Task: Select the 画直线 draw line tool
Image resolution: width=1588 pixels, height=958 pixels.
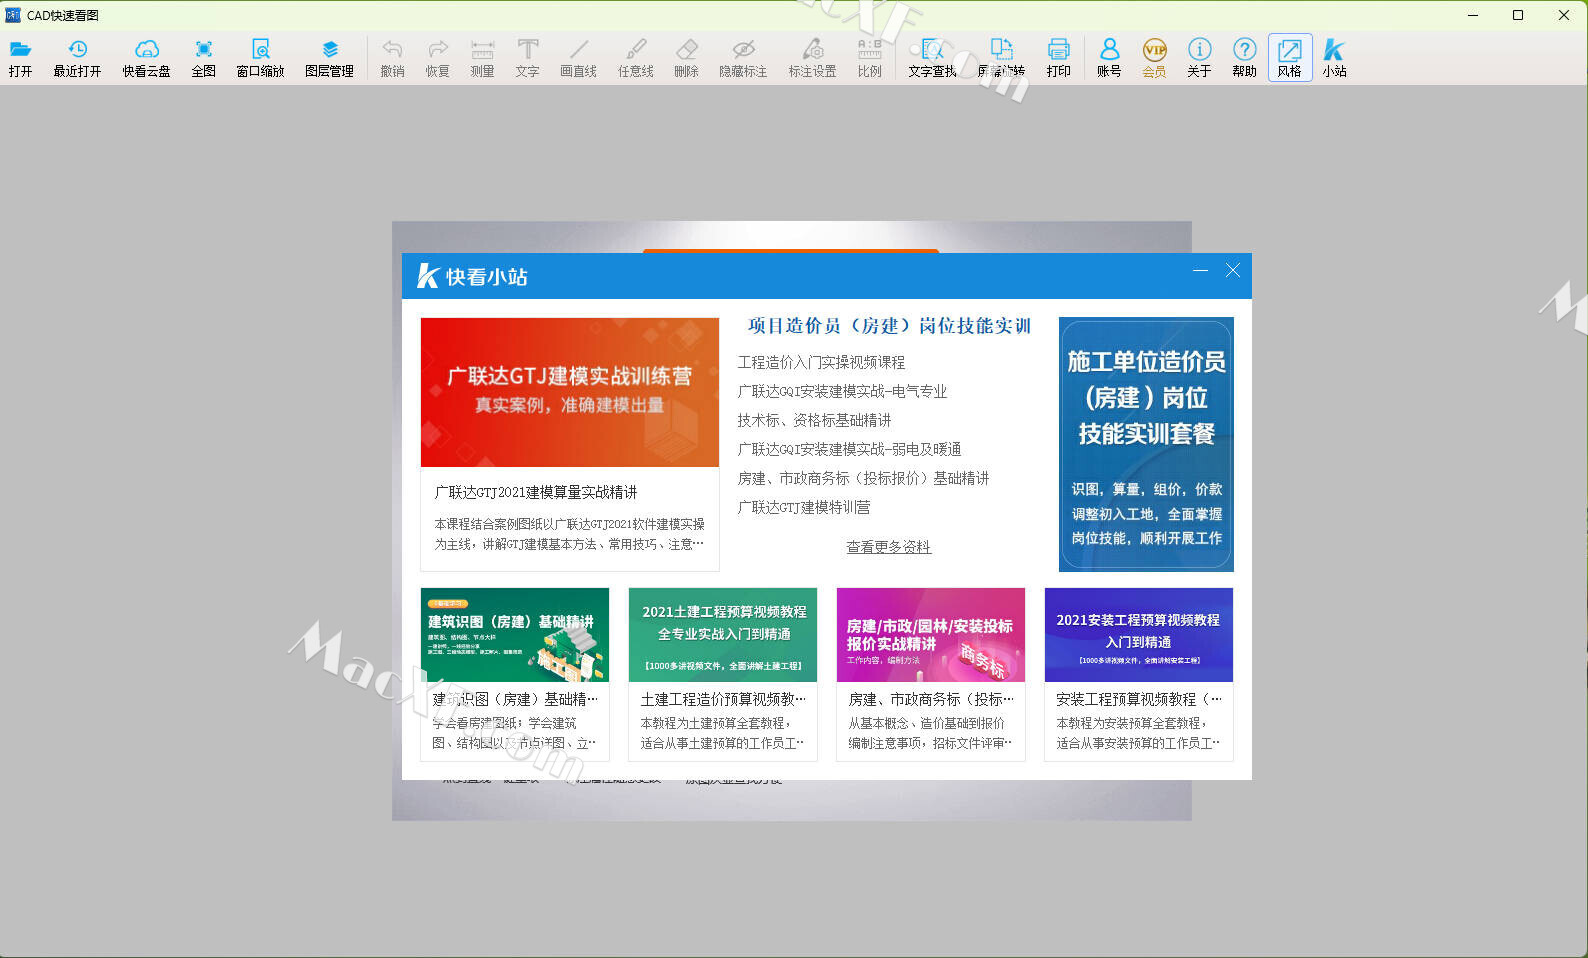Action: pos(578,58)
